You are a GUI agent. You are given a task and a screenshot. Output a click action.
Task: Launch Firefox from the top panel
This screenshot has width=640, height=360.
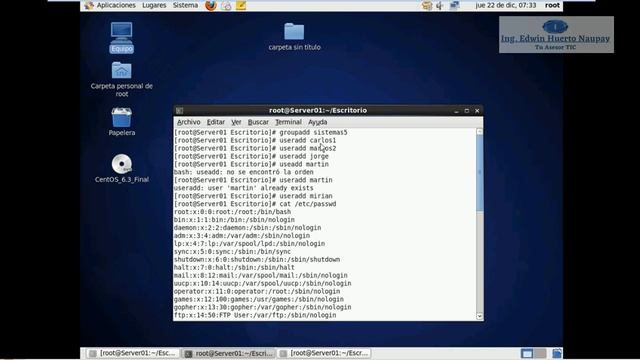click(x=211, y=5)
